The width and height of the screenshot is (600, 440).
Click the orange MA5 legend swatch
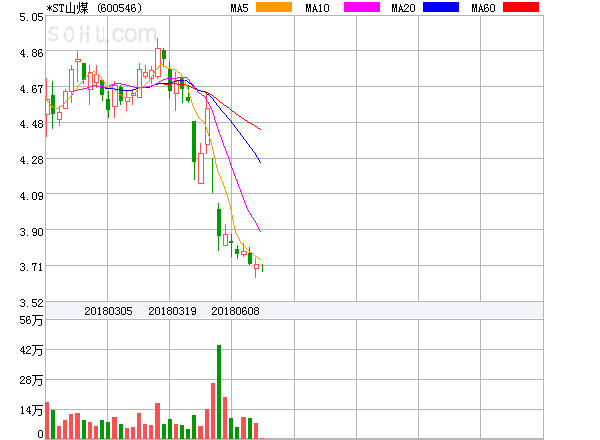[274, 7]
